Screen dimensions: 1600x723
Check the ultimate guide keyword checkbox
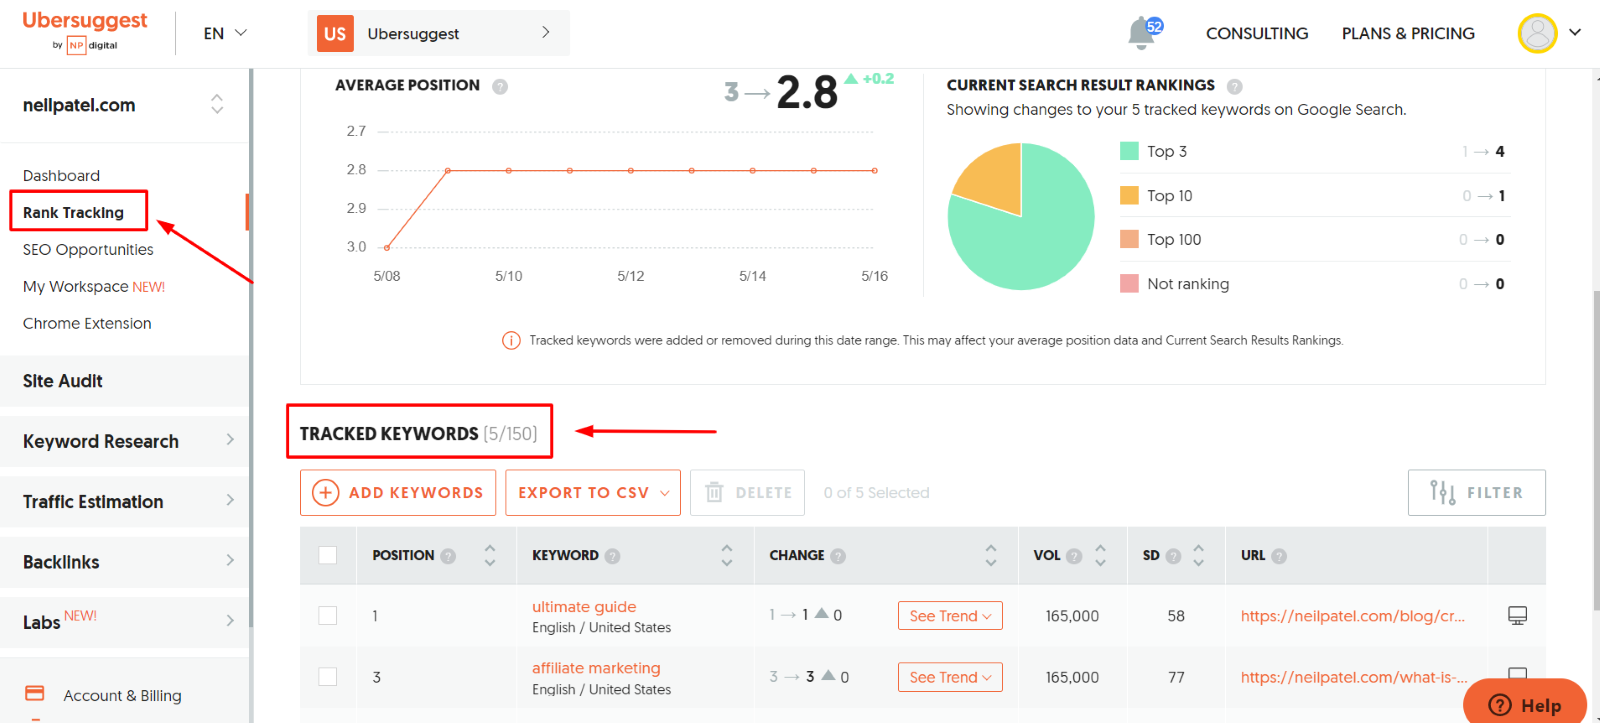pyautogui.click(x=328, y=616)
